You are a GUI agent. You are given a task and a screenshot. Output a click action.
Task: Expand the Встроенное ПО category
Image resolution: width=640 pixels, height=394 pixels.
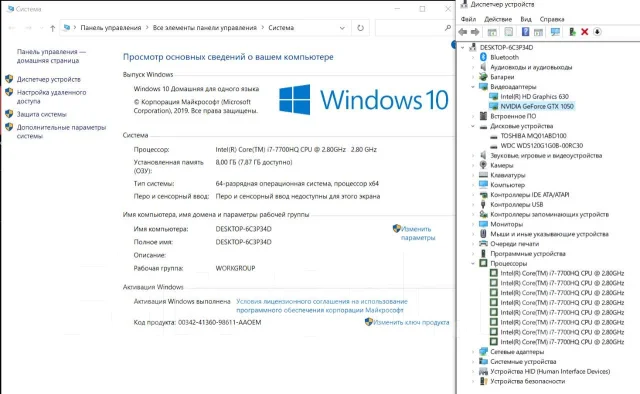click(x=473, y=116)
